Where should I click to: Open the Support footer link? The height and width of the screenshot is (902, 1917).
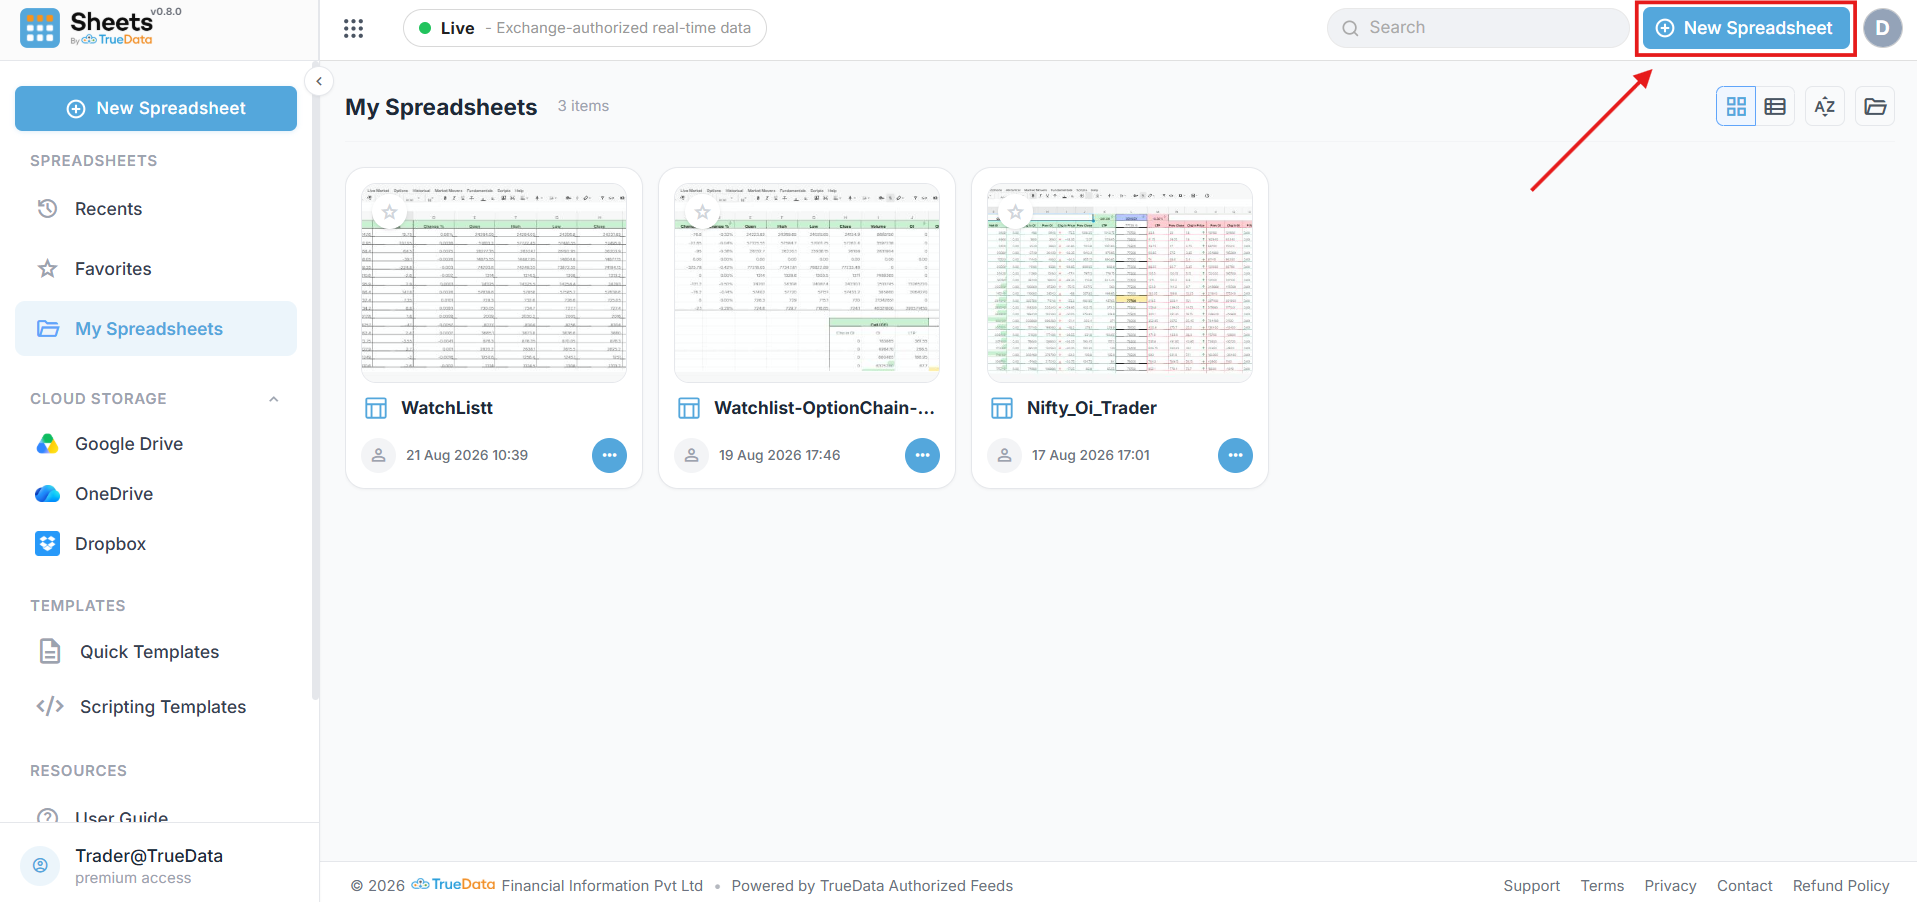(1531, 886)
